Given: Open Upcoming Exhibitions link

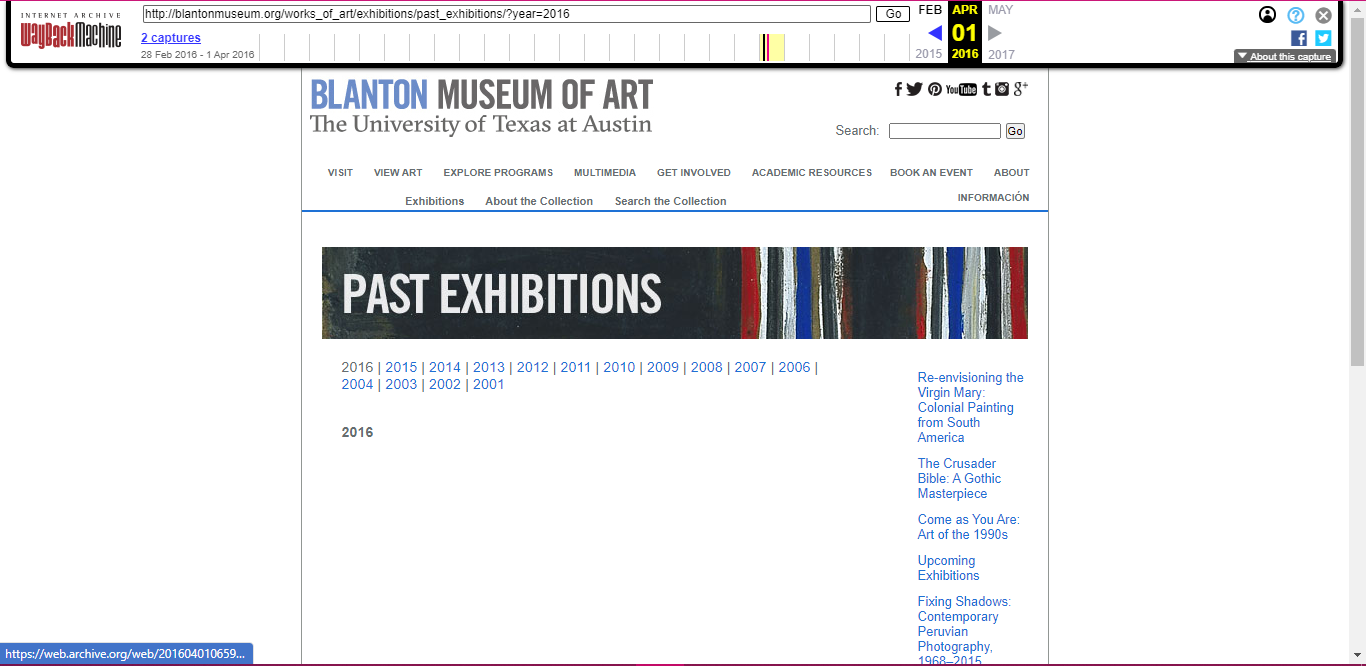Looking at the screenshot, I should (x=948, y=568).
